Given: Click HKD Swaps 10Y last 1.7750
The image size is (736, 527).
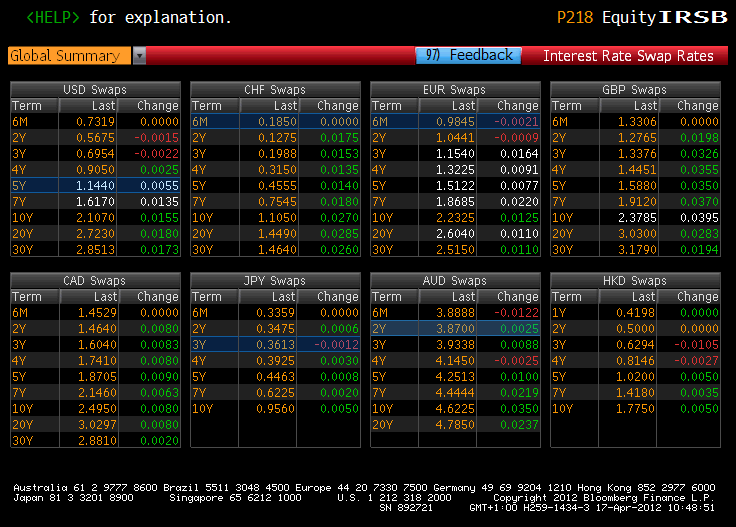Looking at the screenshot, I should 635,408.
